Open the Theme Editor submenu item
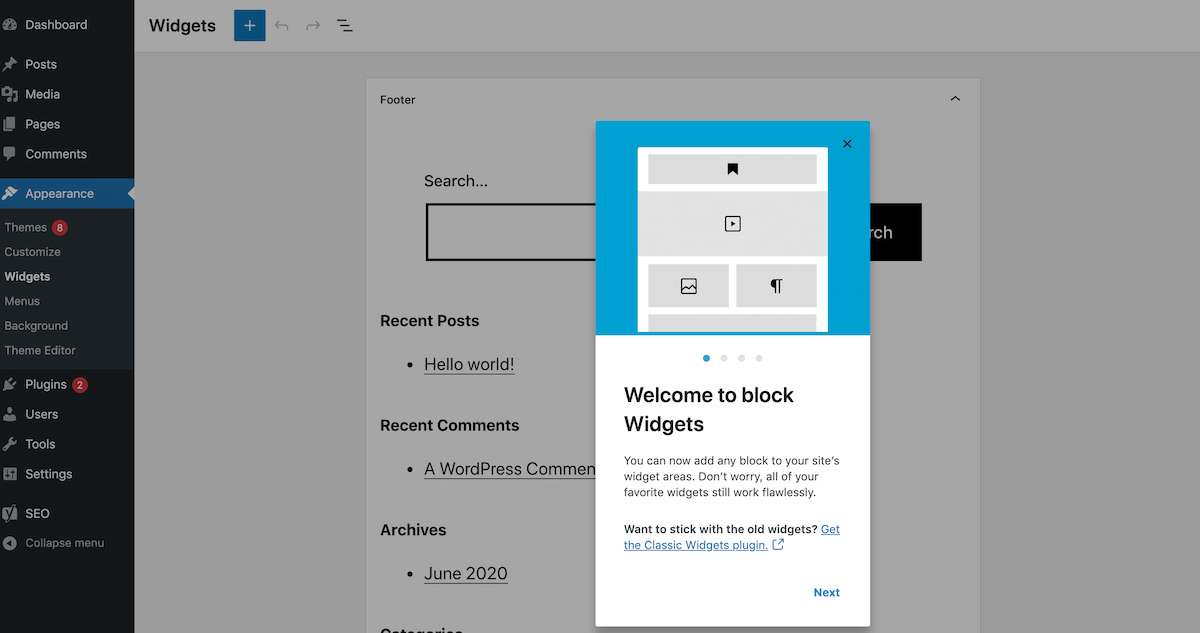 [x=40, y=350]
